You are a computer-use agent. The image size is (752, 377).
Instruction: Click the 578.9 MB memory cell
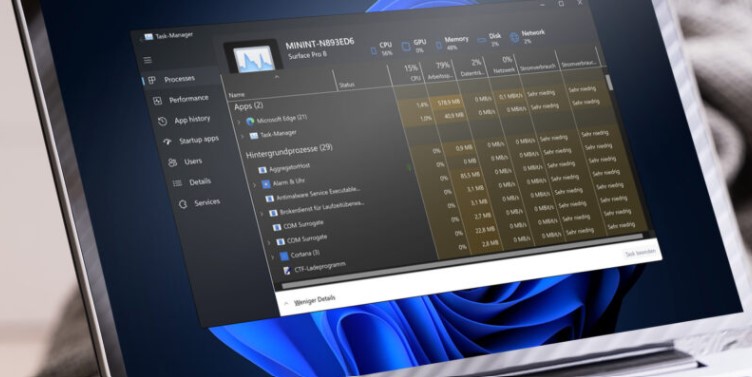pyautogui.click(x=448, y=102)
